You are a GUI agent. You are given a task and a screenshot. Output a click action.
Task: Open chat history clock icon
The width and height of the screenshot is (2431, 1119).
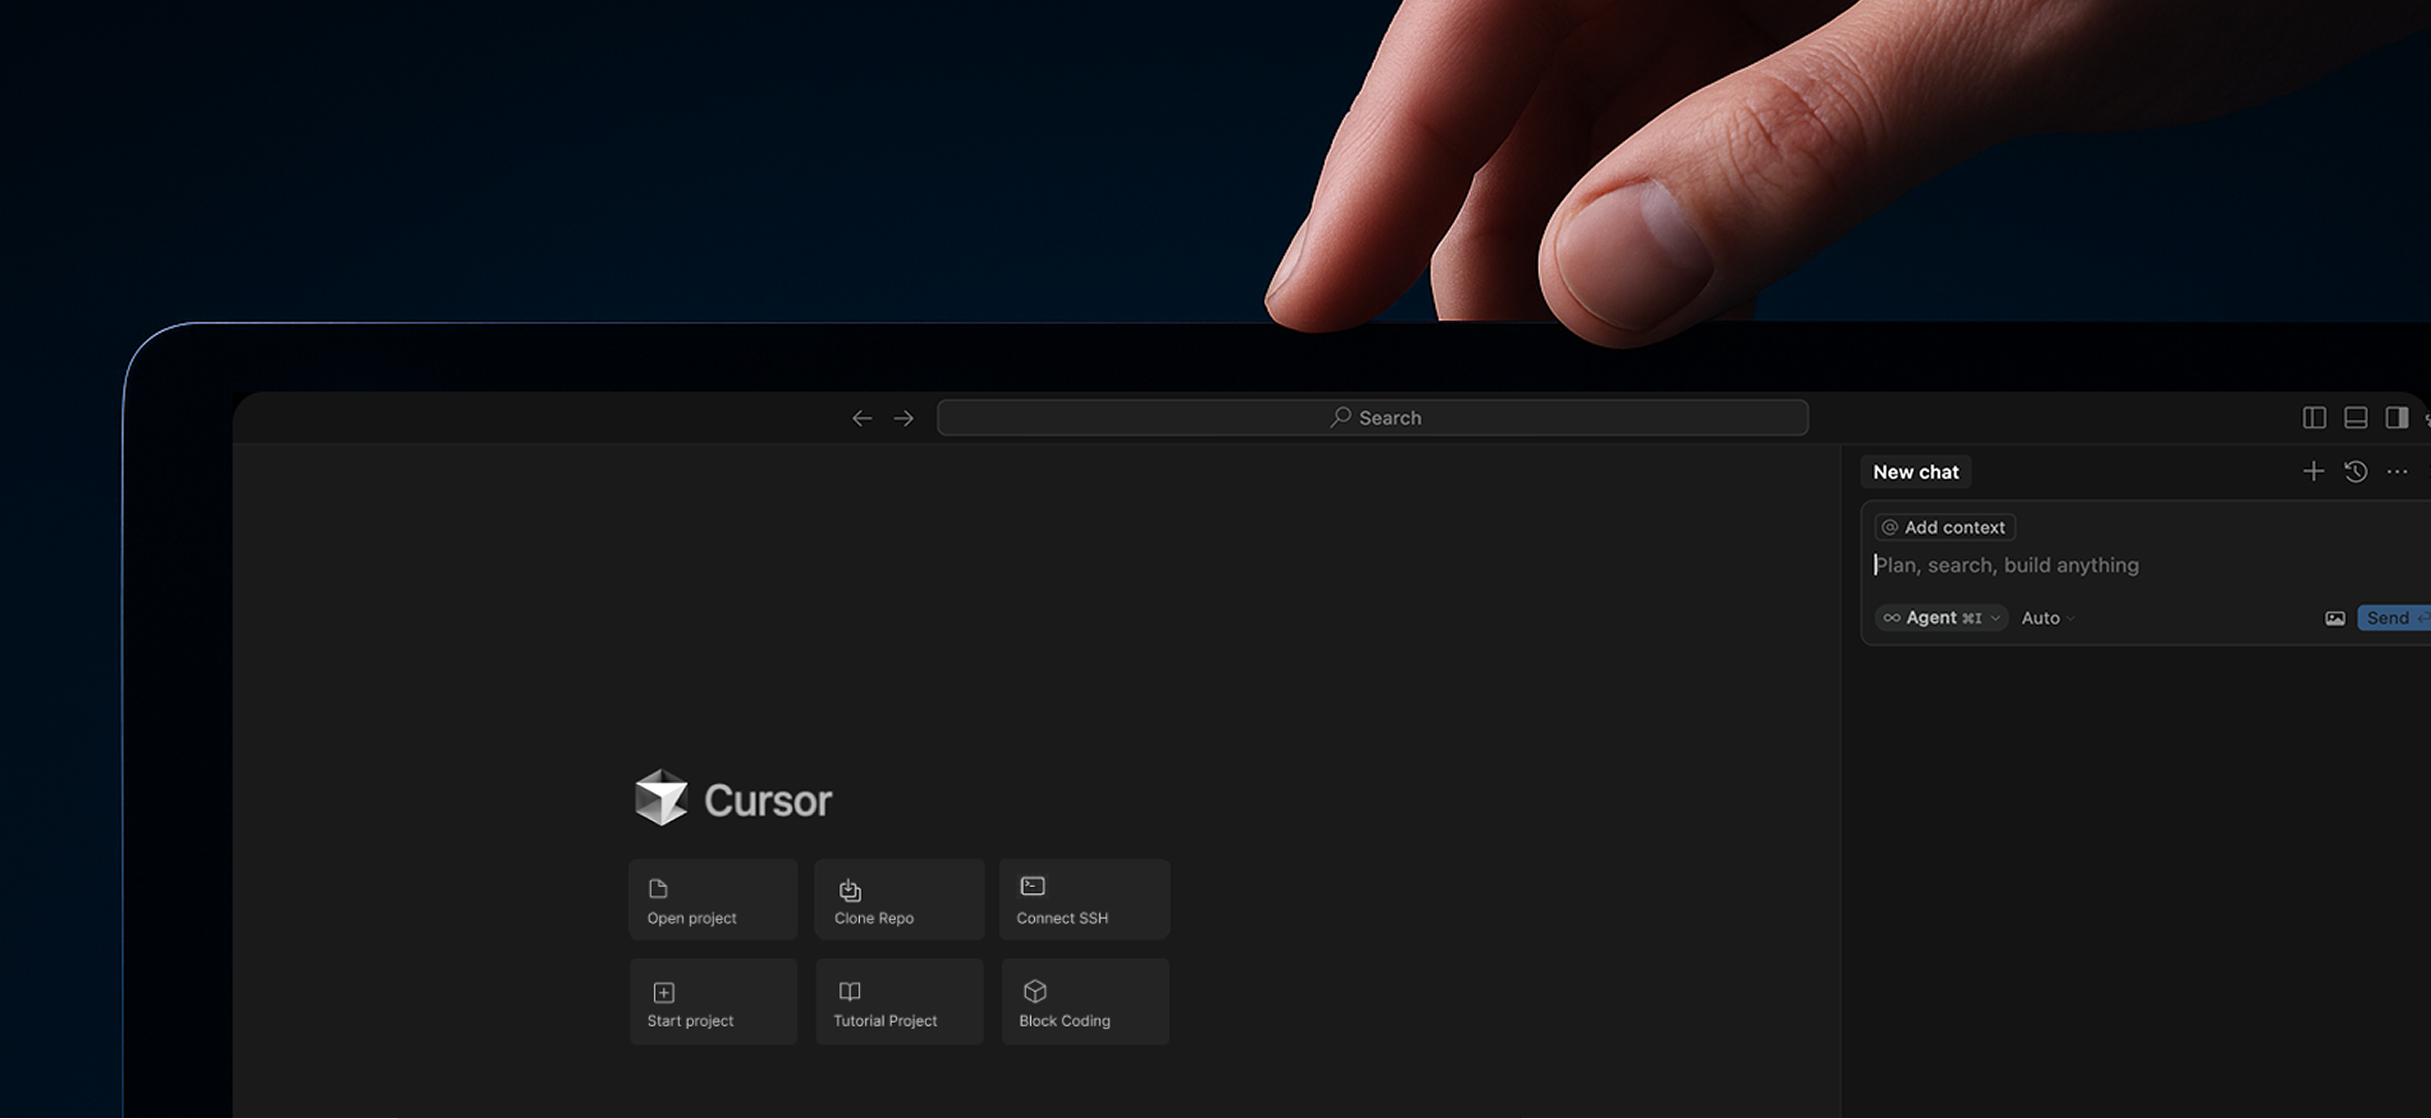(2355, 471)
